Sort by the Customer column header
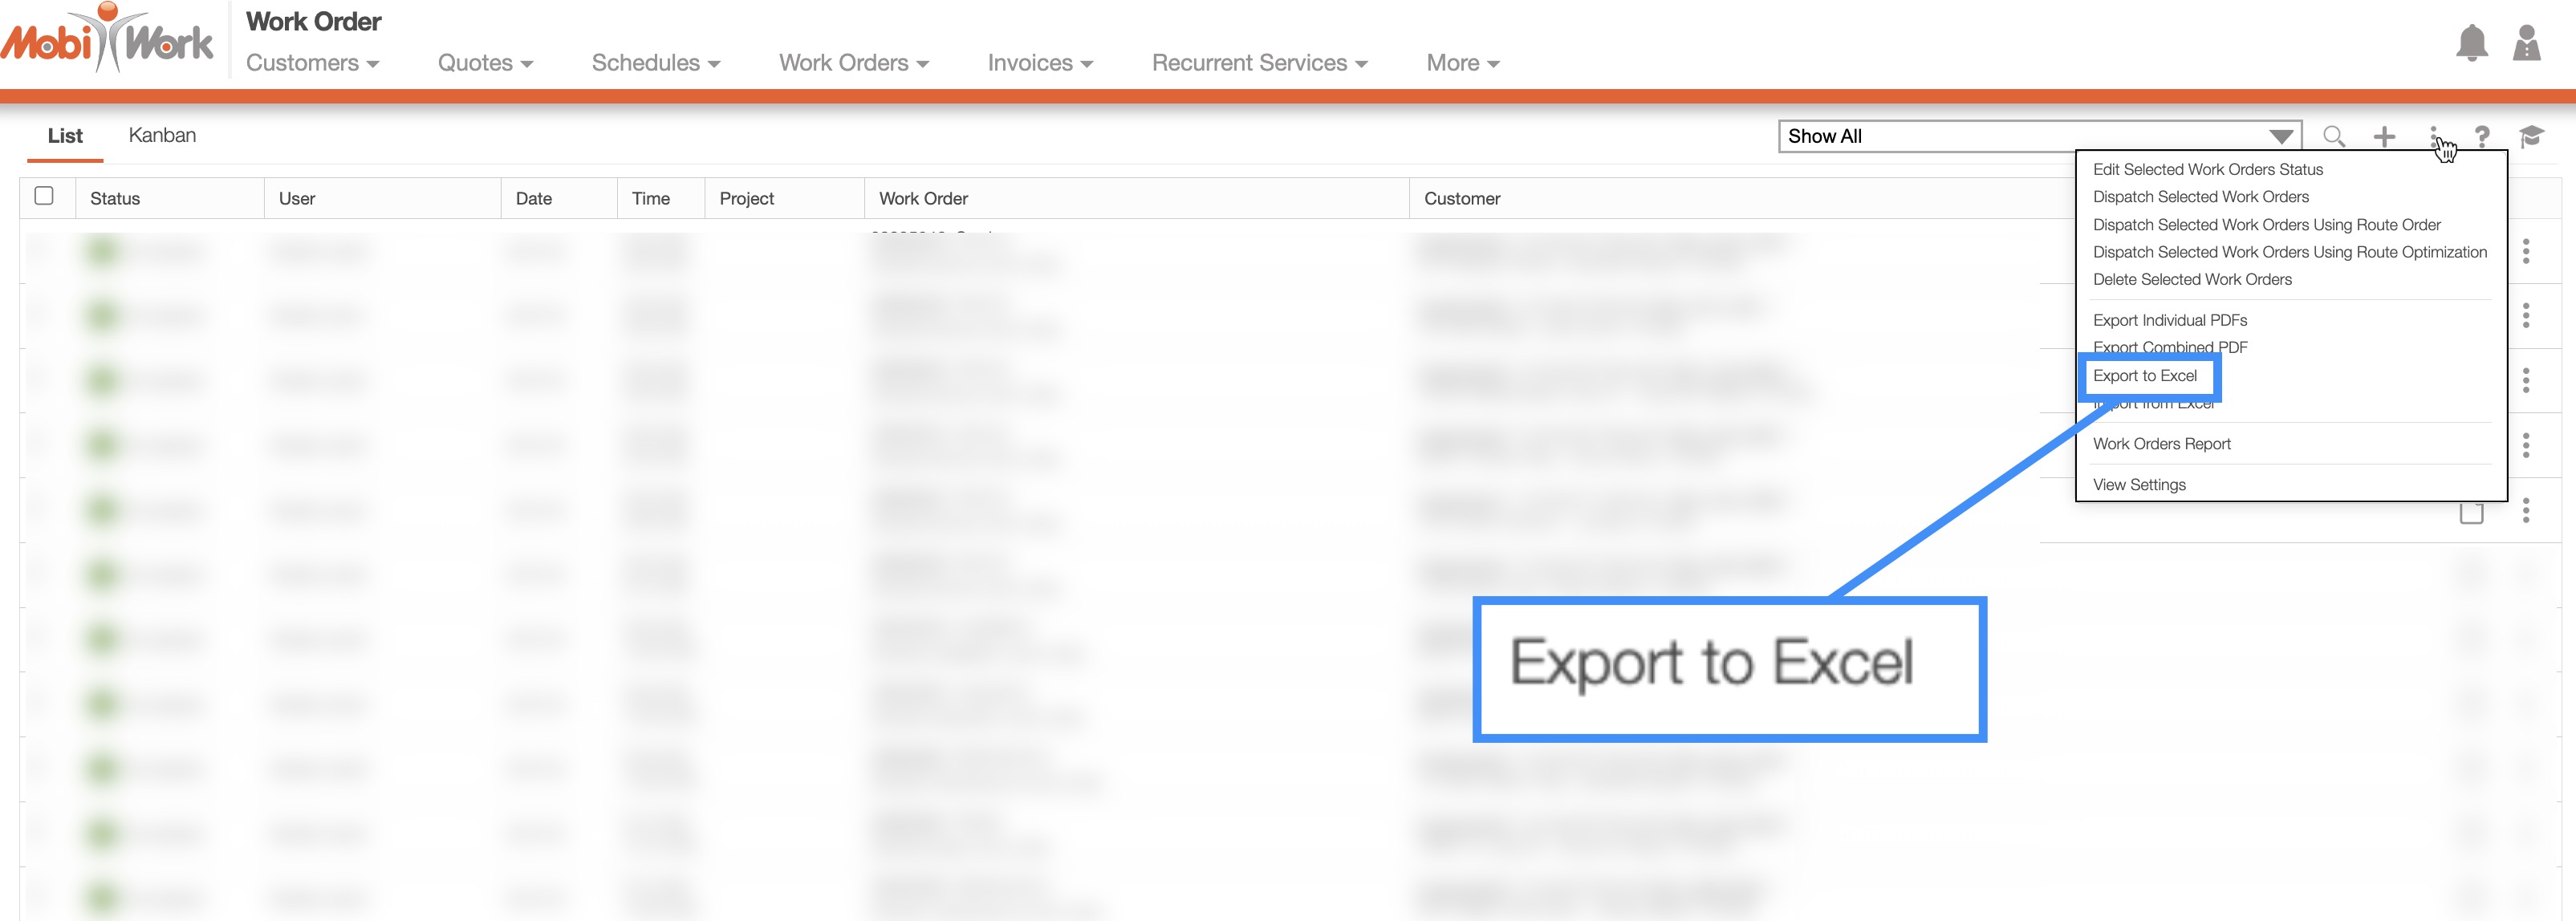2576x921 pixels. pyautogui.click(x=1461, y=199)
